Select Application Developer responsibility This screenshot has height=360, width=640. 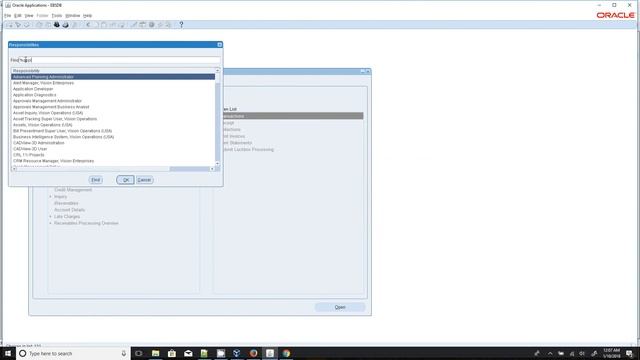(x=113, y=89)
